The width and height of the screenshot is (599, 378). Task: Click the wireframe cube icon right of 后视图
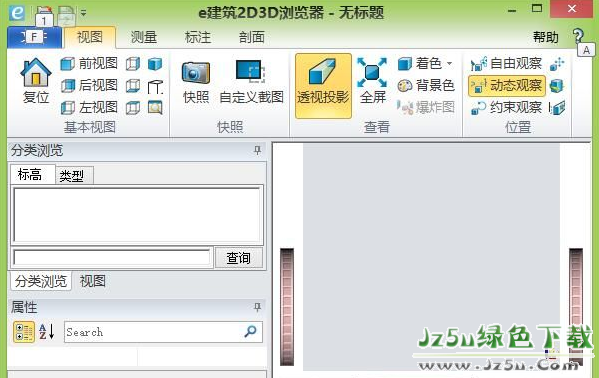pyautogui.click(x=133, y=86)
